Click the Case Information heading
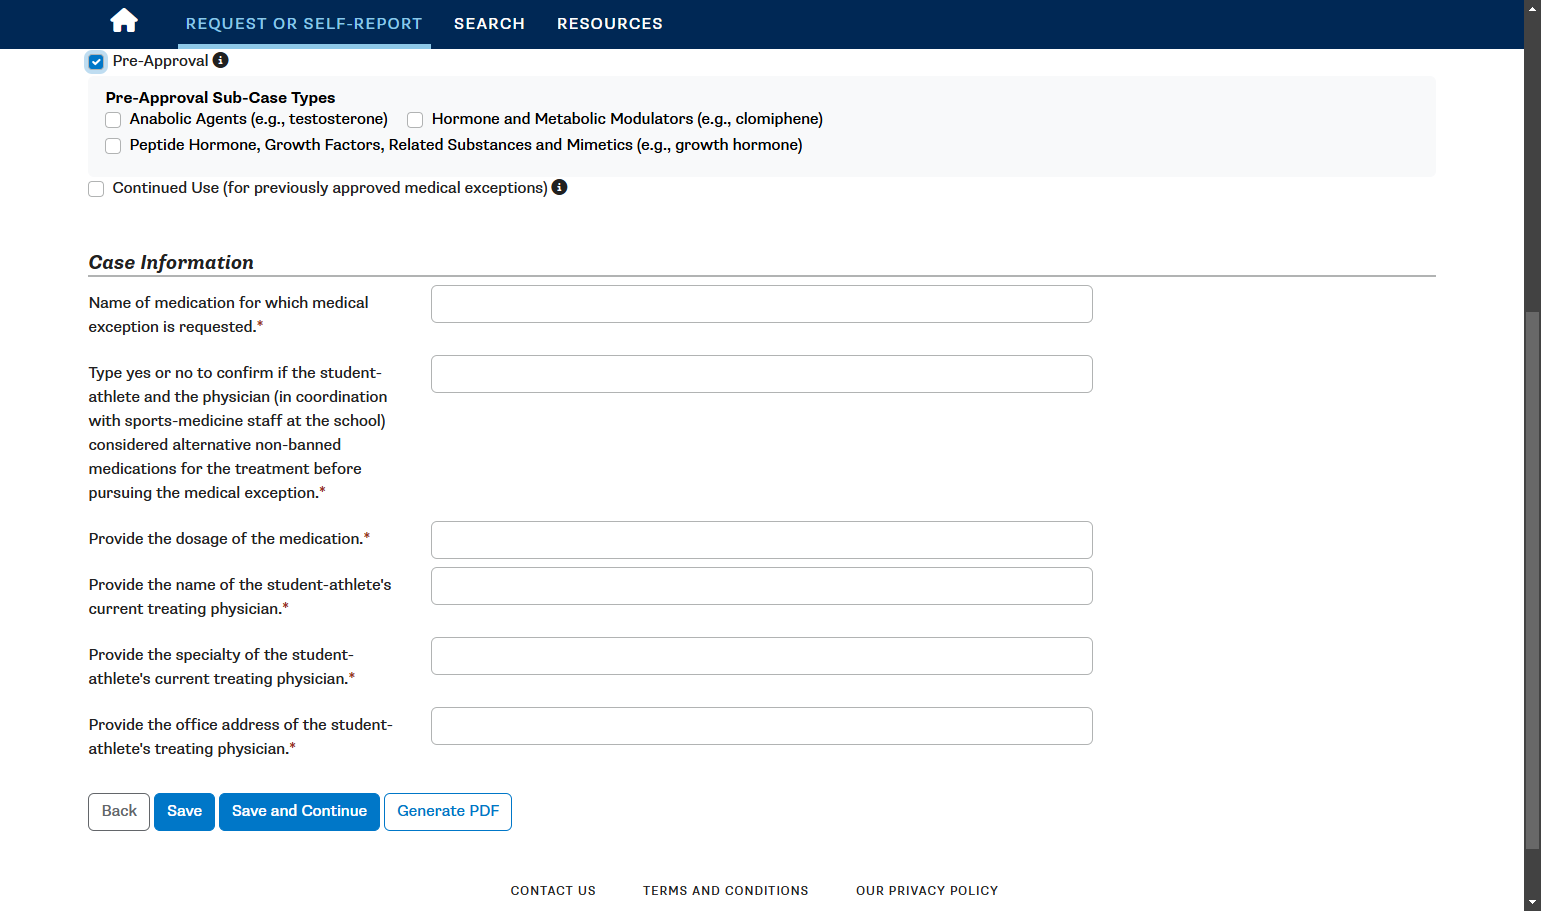Image resolution: width=1541 pixels, height=911 pixels. [171, 262]
